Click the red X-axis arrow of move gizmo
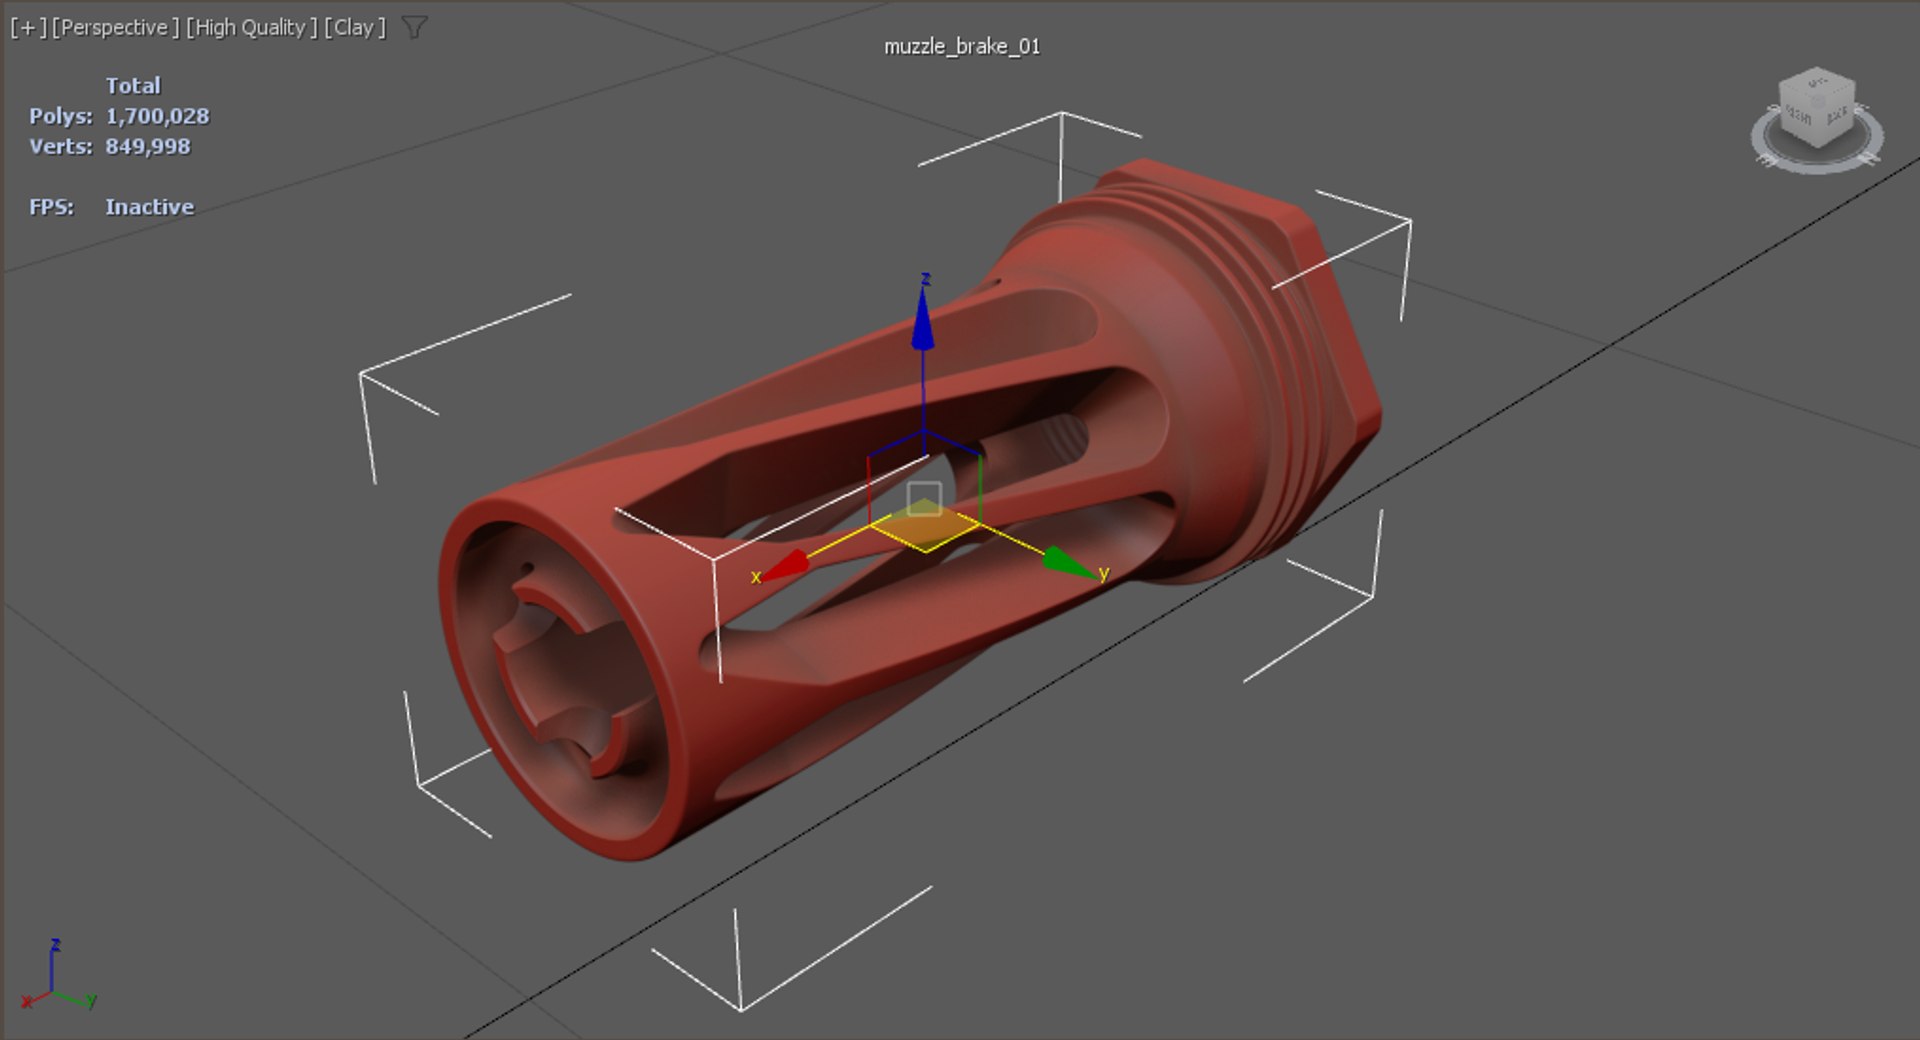Image resolution: width=1920 pixels, height=1040 pixels. click(785, 566)
